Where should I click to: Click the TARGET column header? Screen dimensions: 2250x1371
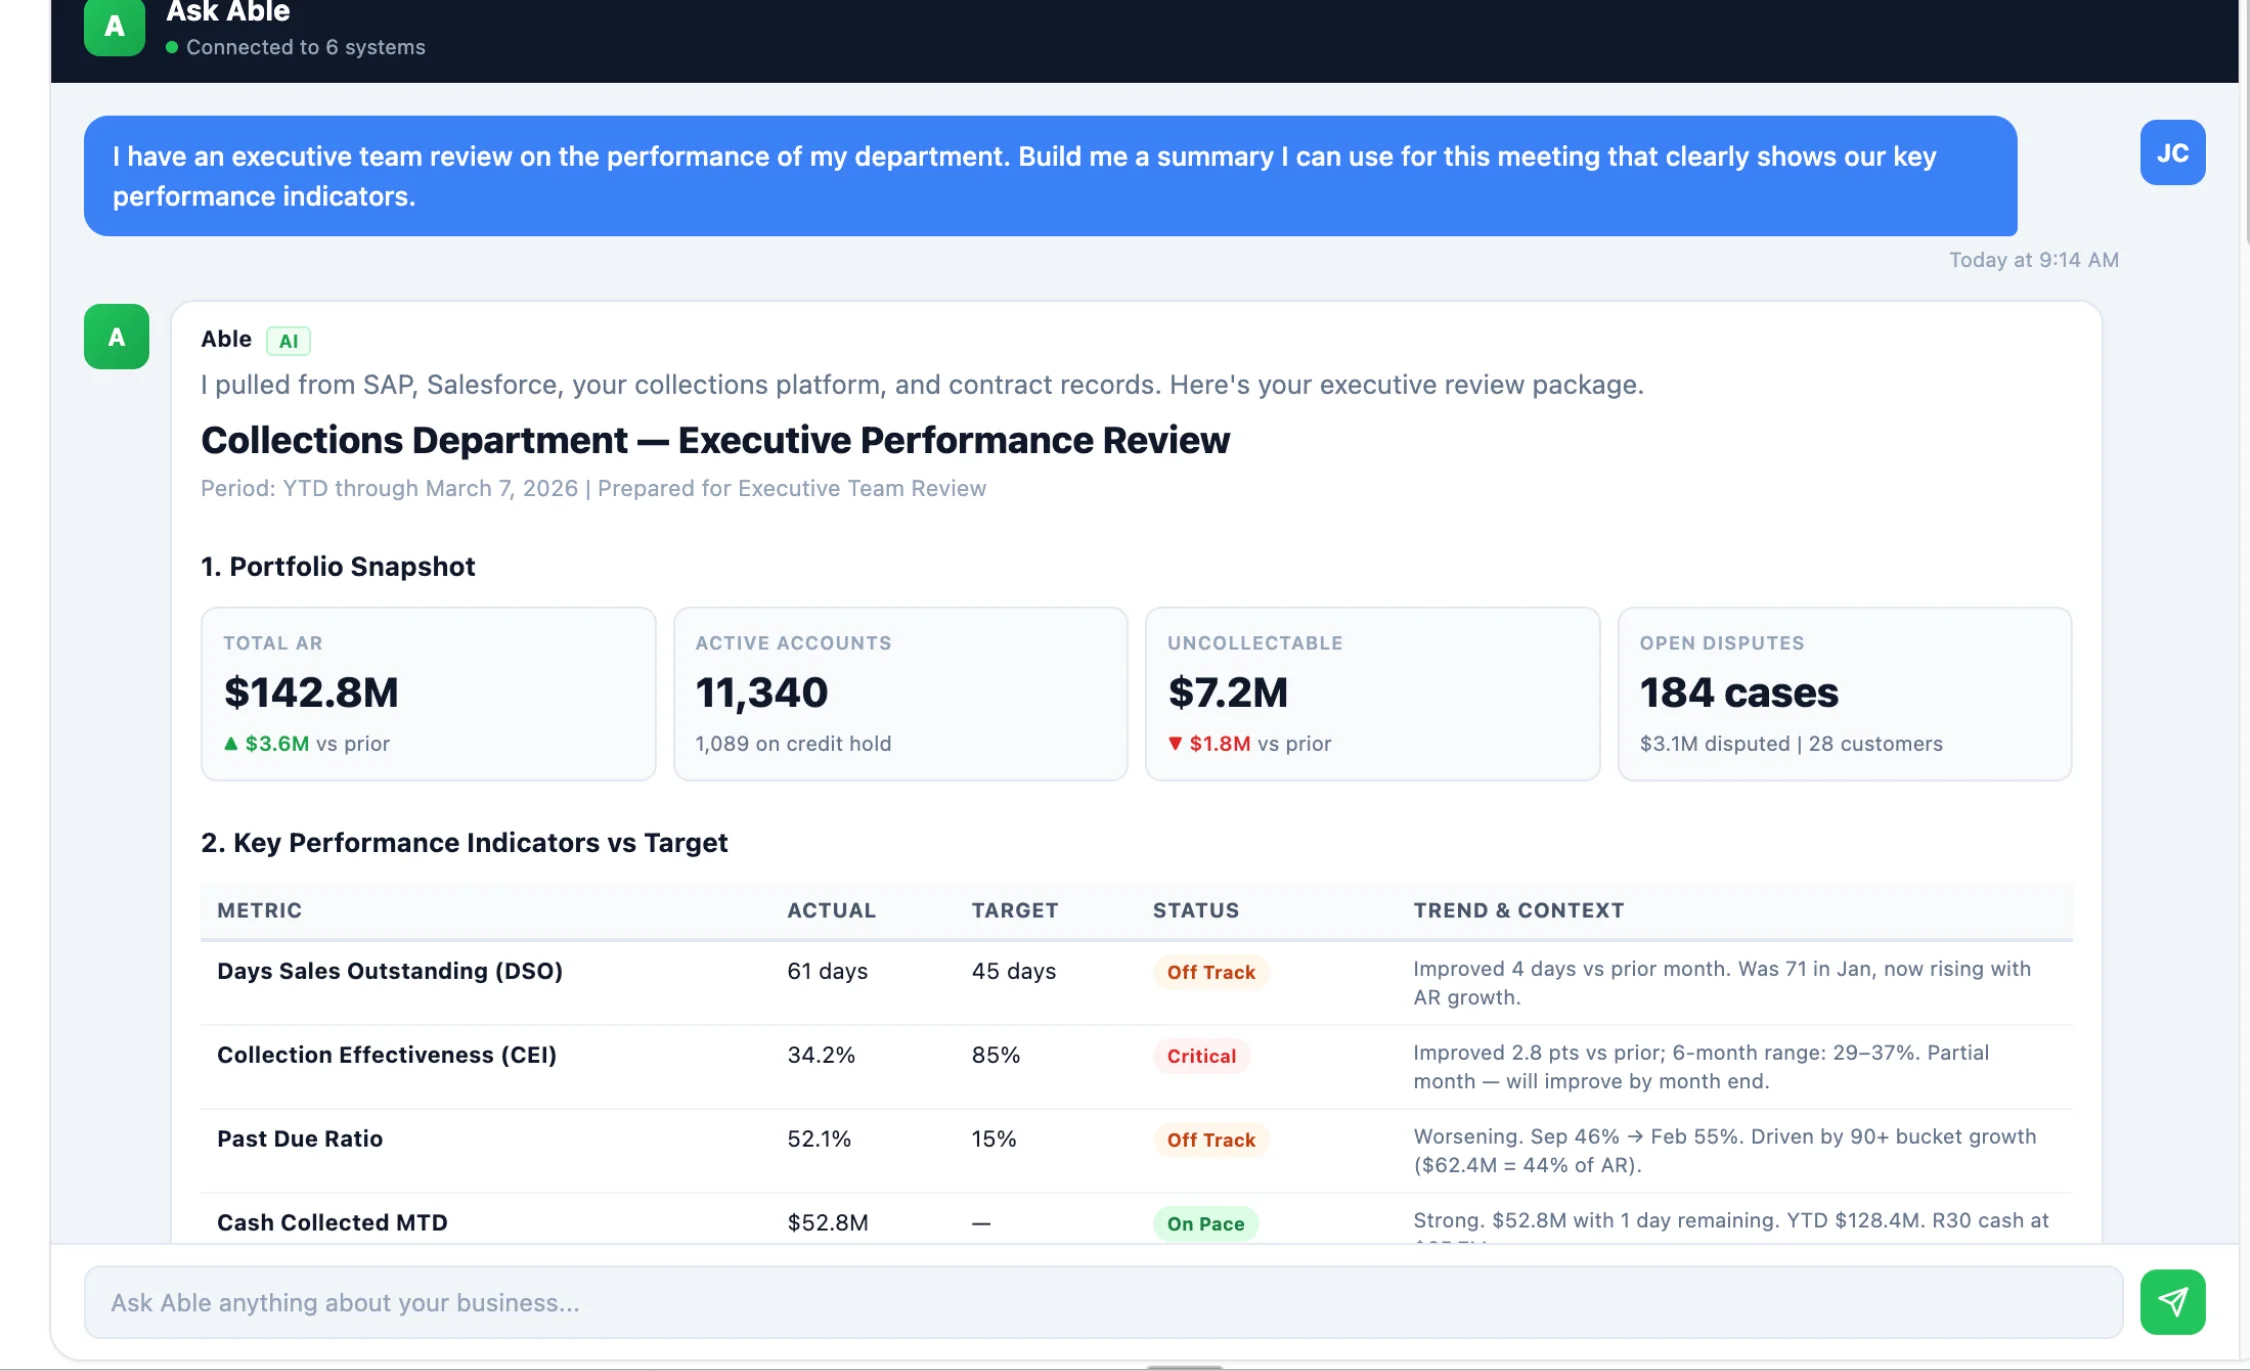click(1014, 910)
